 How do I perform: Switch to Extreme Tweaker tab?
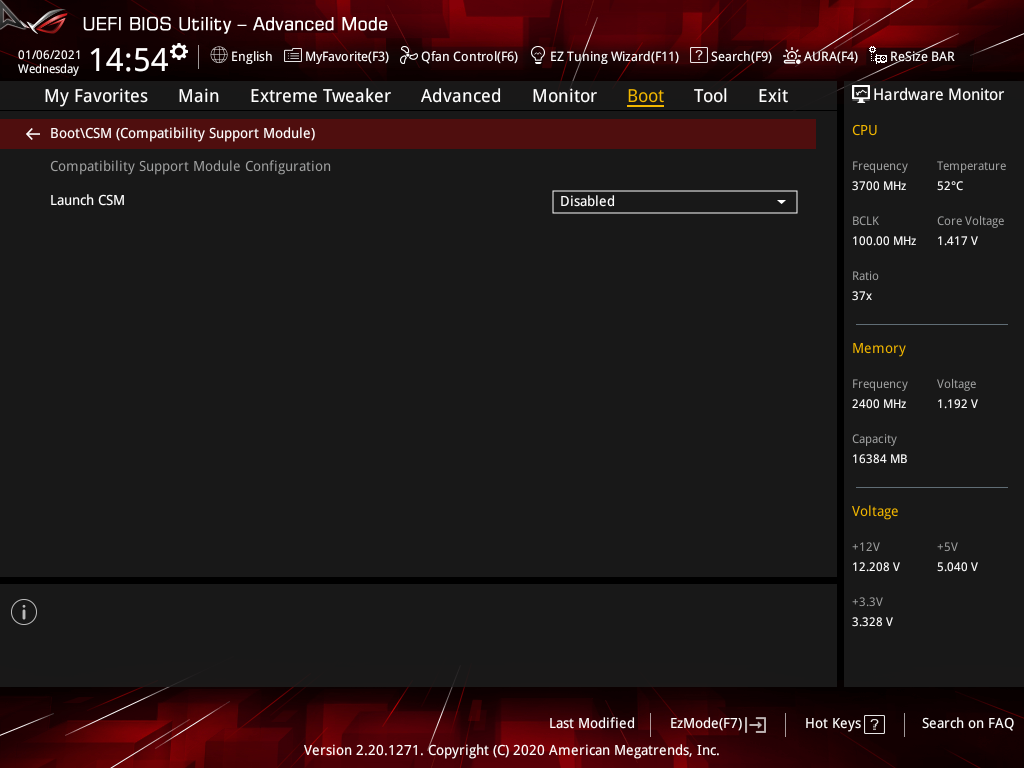(x=320, y=96)
